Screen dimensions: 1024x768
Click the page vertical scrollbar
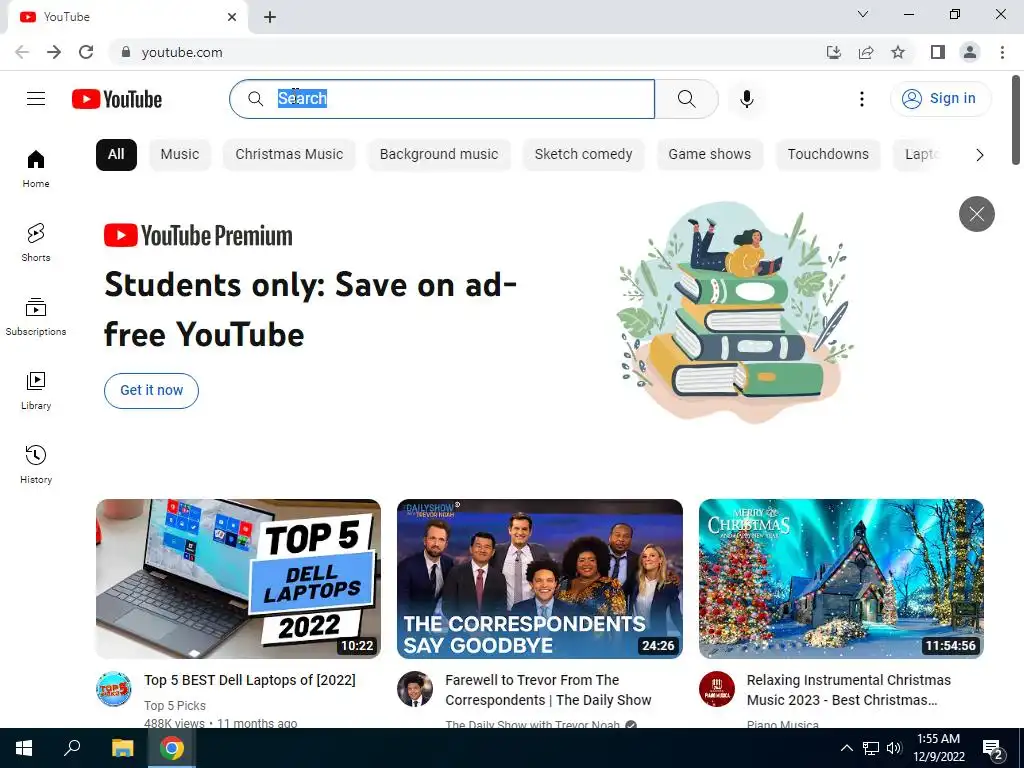(x=1016, y=121)
